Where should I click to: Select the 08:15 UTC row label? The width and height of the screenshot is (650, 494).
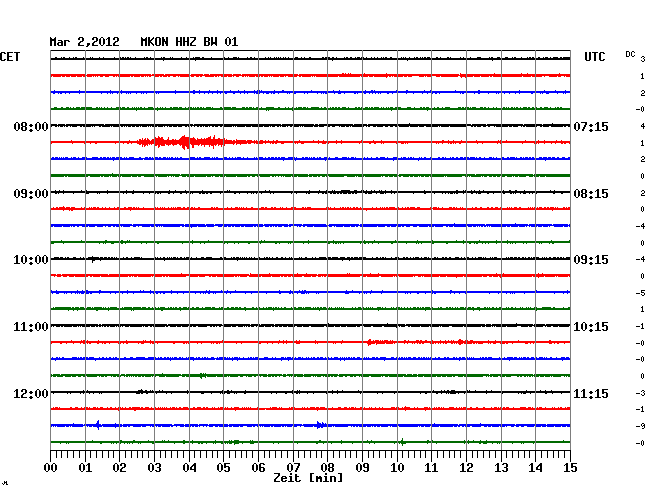click(x=591, y=194)
